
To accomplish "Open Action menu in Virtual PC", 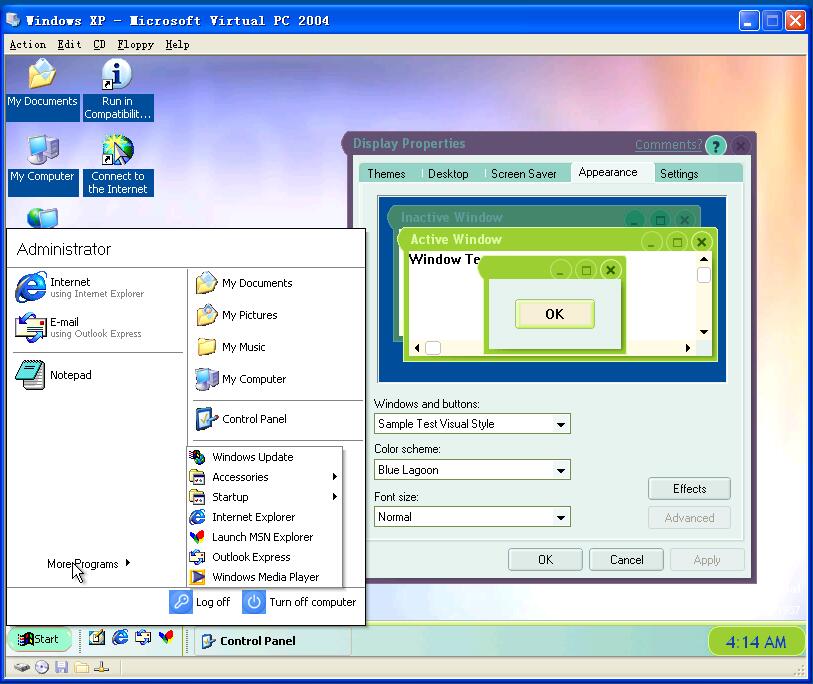I will point(27,45).
